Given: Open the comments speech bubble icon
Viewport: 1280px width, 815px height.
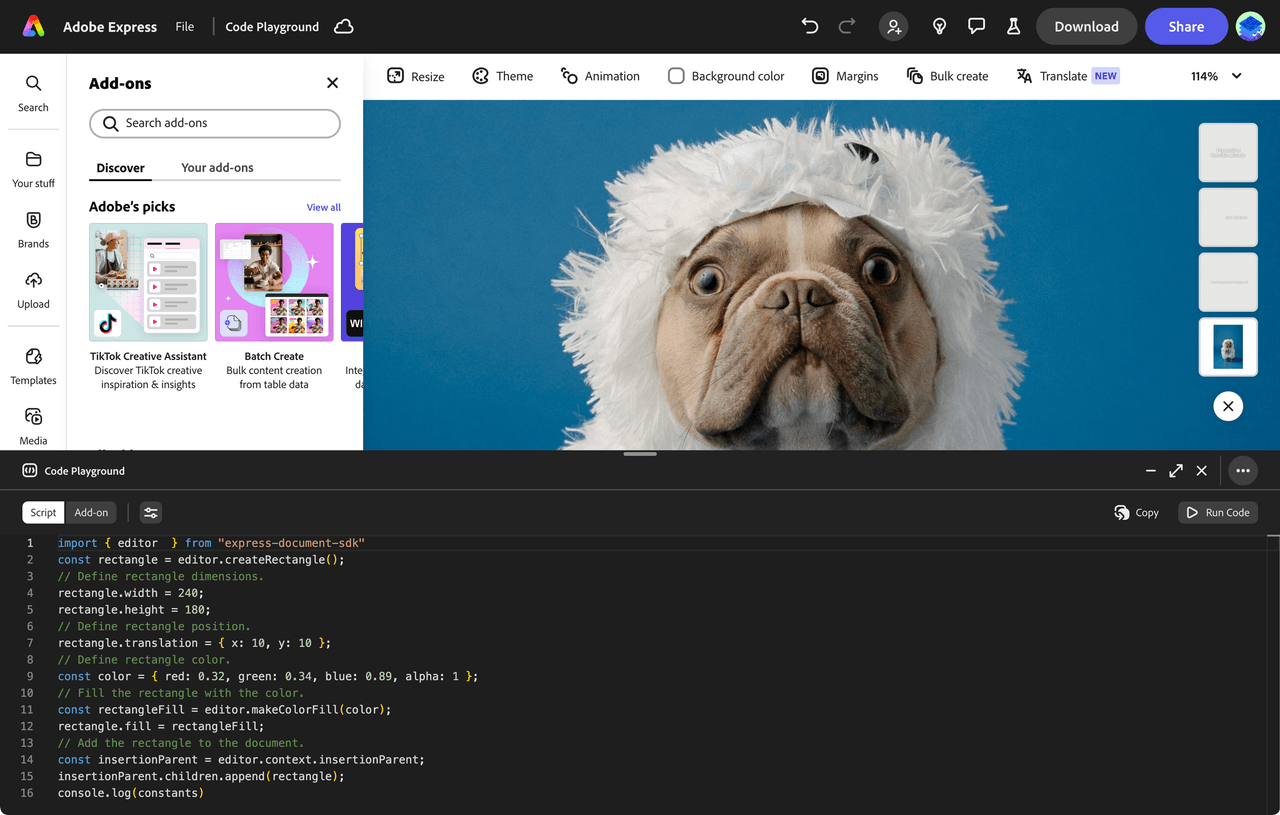Looking at the screenshot, I should (x=977, y=27).
